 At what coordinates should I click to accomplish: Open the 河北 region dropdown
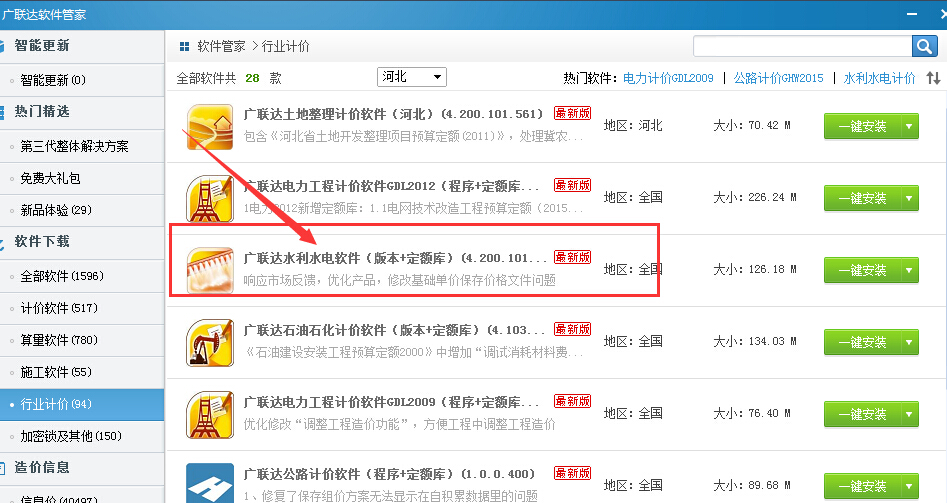[412, 77]
